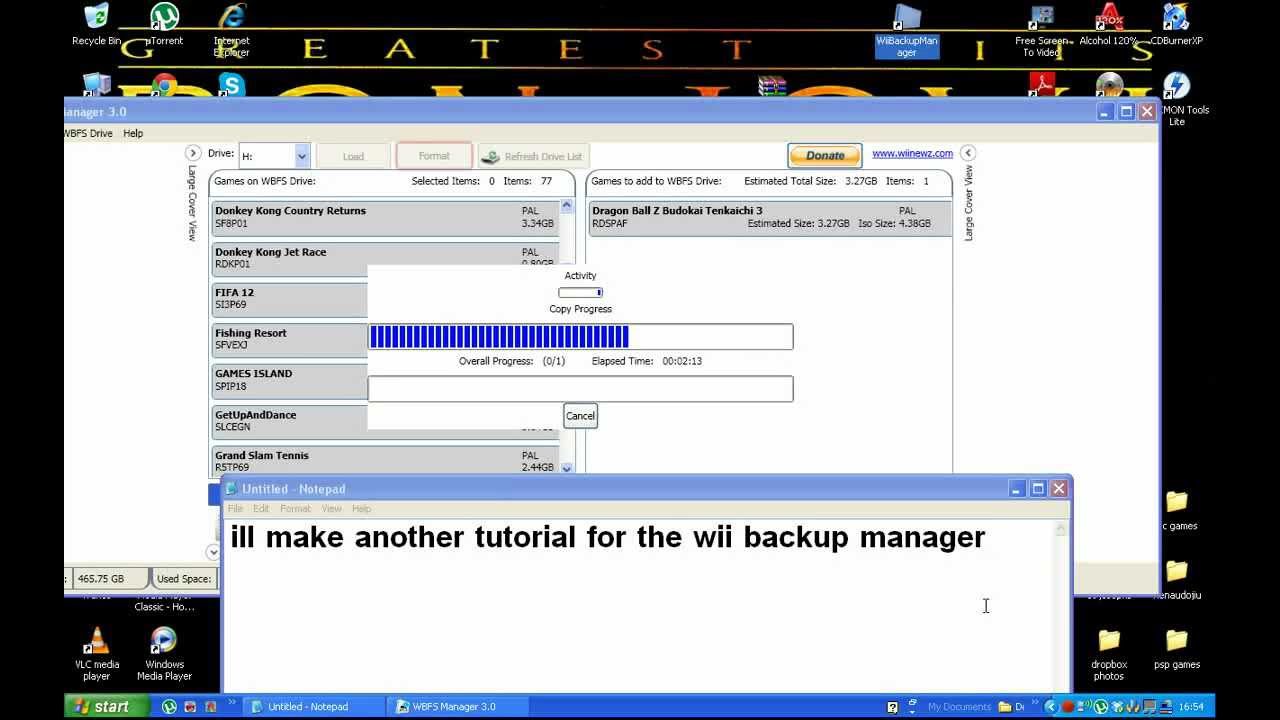Select the Grand Slam Tennis row
This screenshot has width=1280, height=720.
(384, 461)
